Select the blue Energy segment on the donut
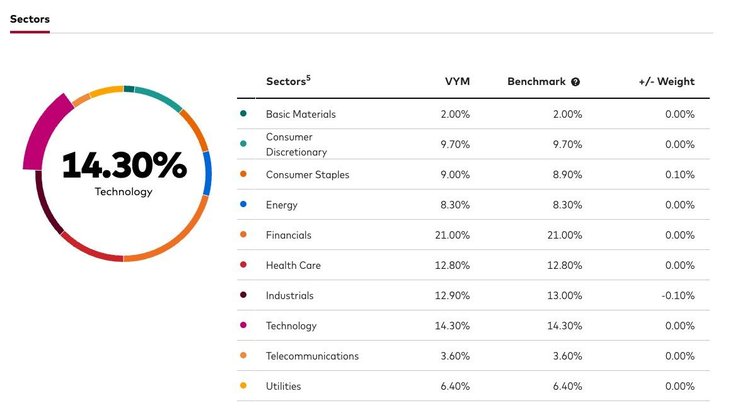This screenshot has width=740, height=420. click(207, 172)
